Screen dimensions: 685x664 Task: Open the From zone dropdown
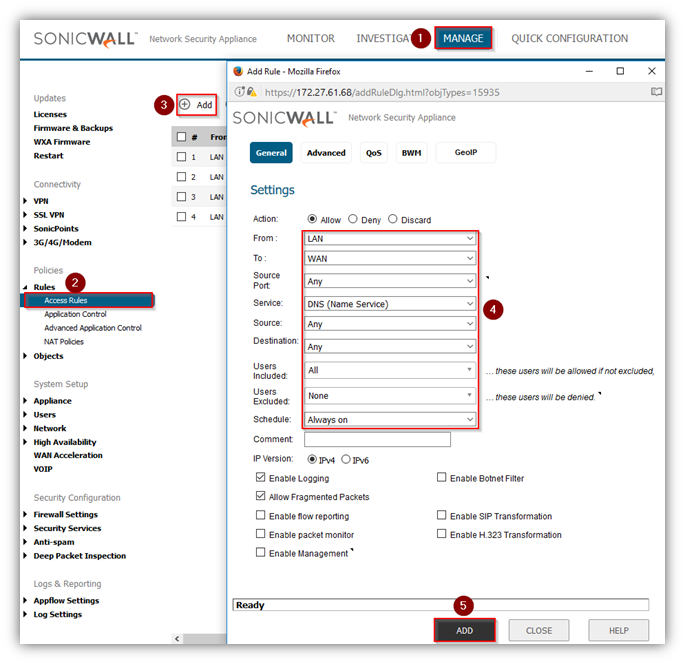[x=390, y=239]
